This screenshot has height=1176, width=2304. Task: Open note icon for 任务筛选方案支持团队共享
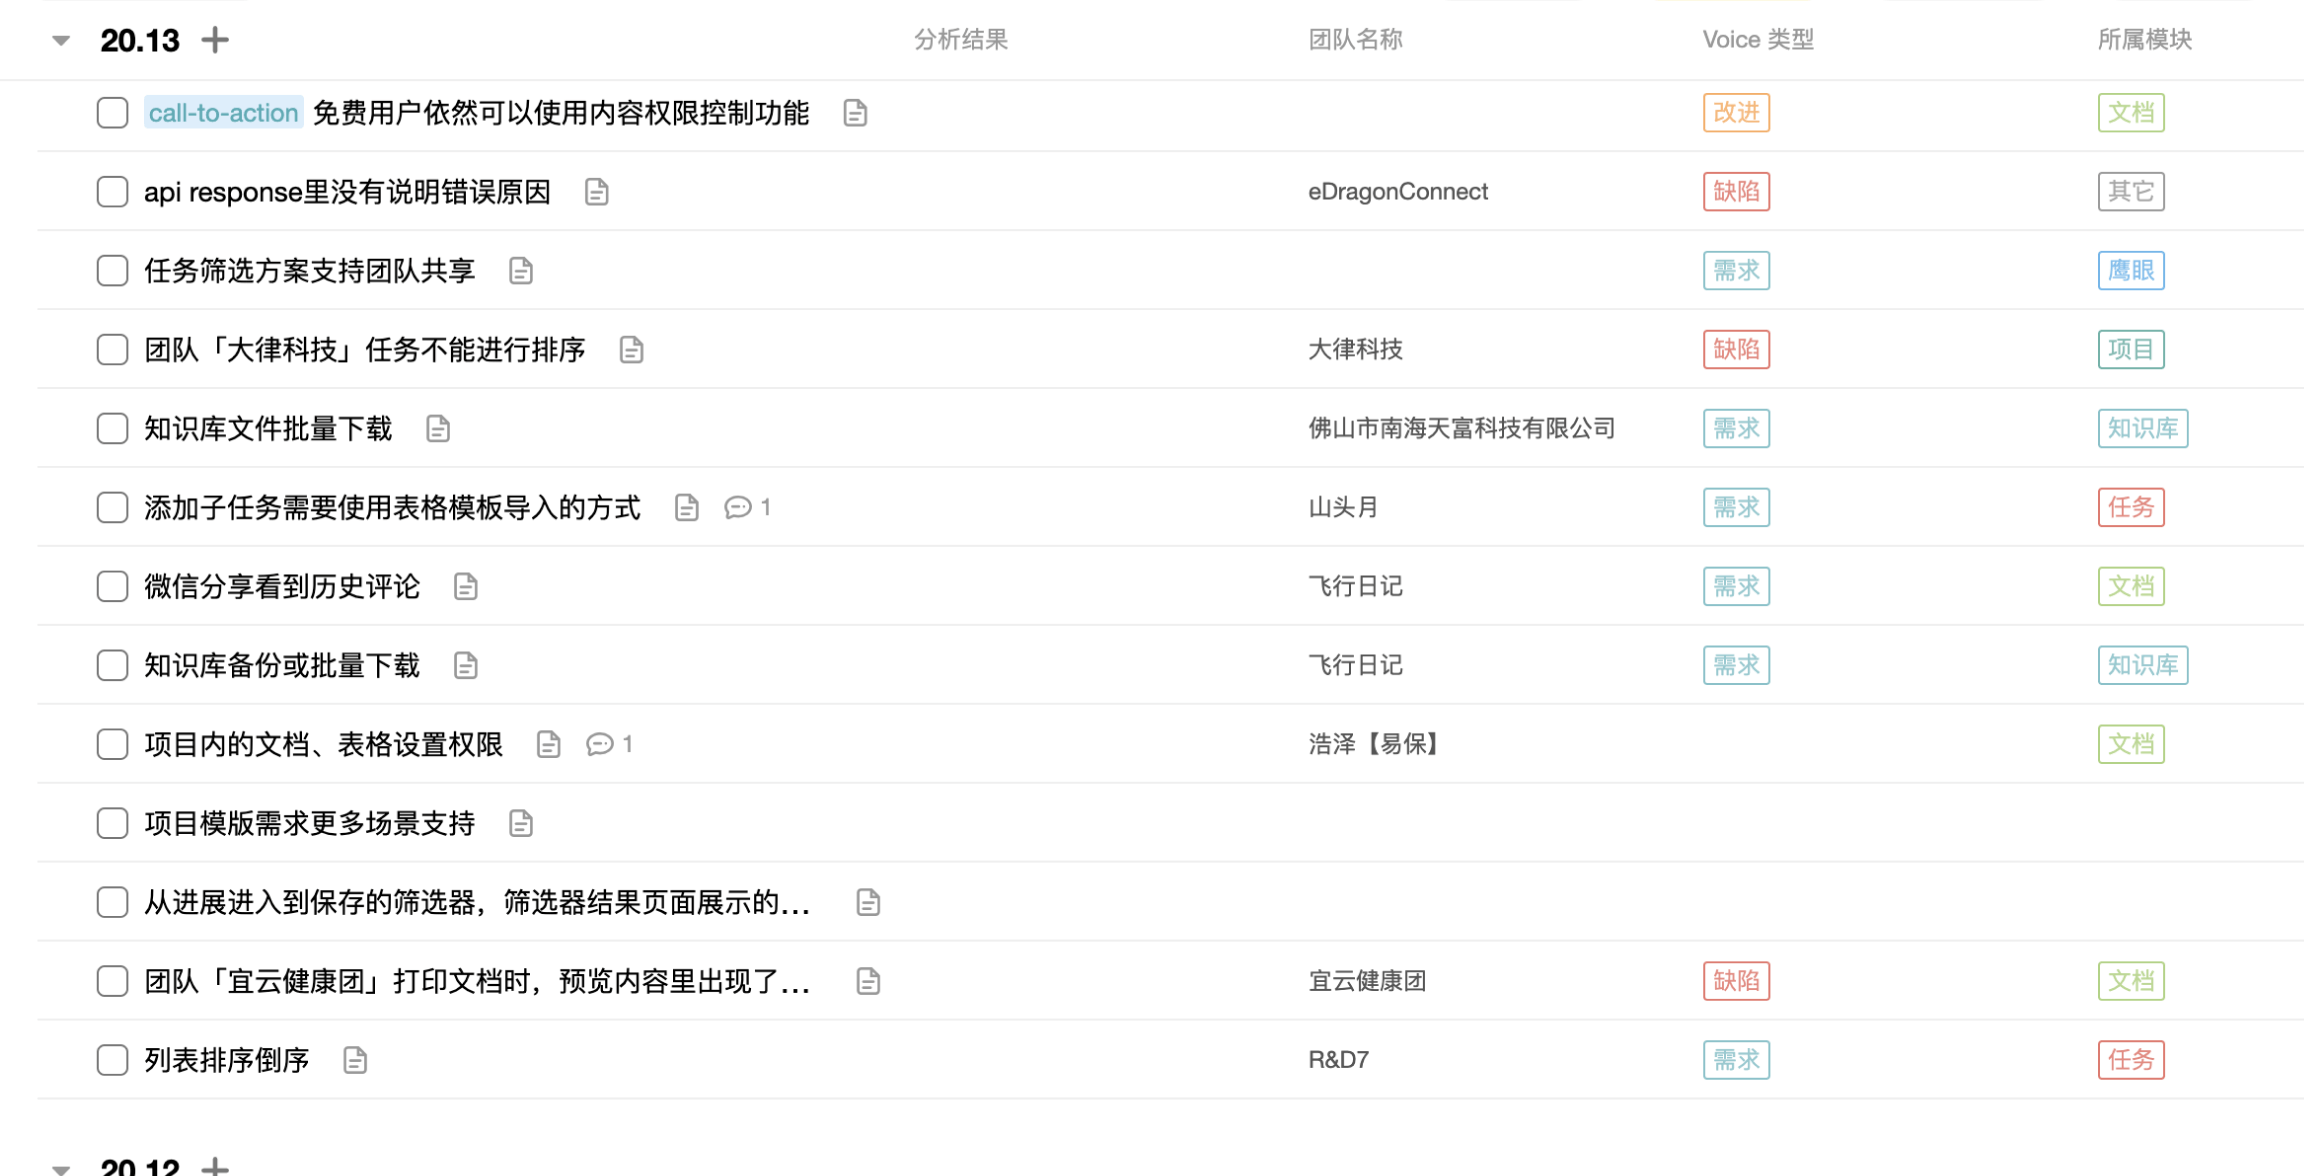pos(521,271)
